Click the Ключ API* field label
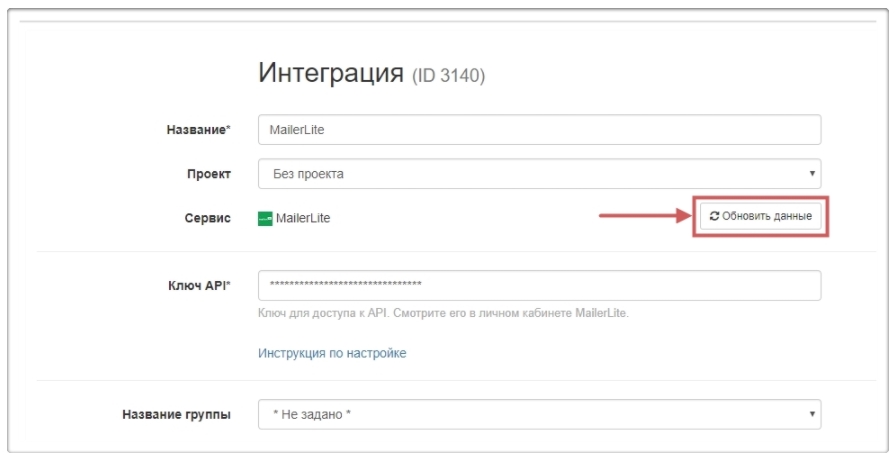The image size is (895, 468). [x=199, y=285]
